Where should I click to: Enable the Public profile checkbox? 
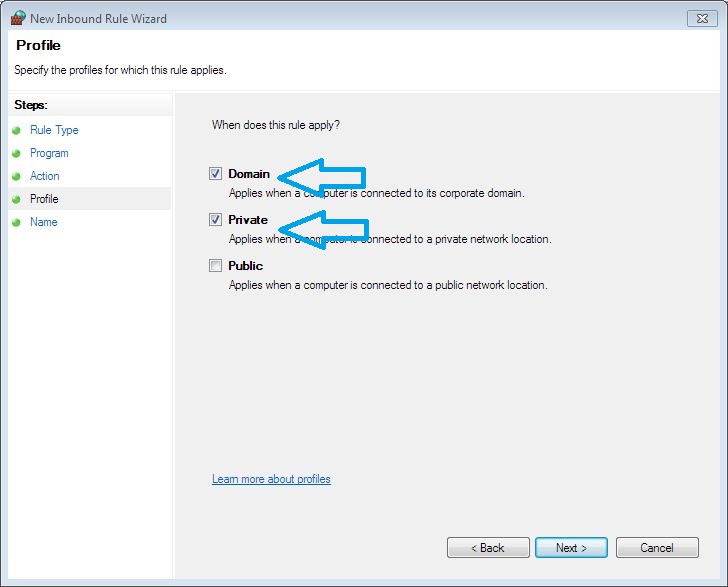tap(215, 266)
